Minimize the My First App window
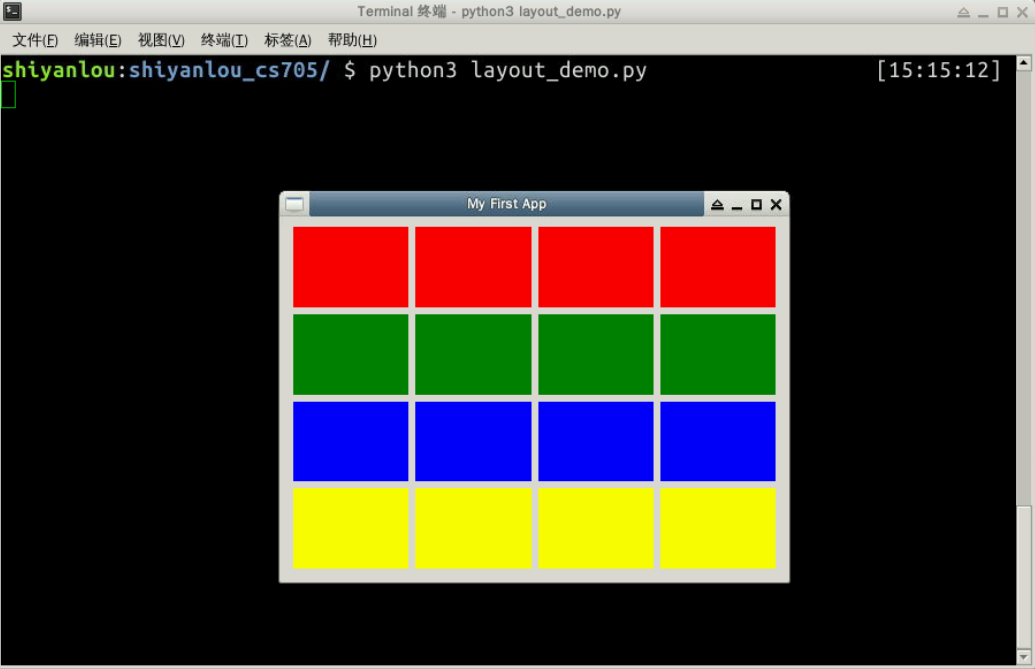The height and width of the screenshot is (669, 1035). click(737, 205)
